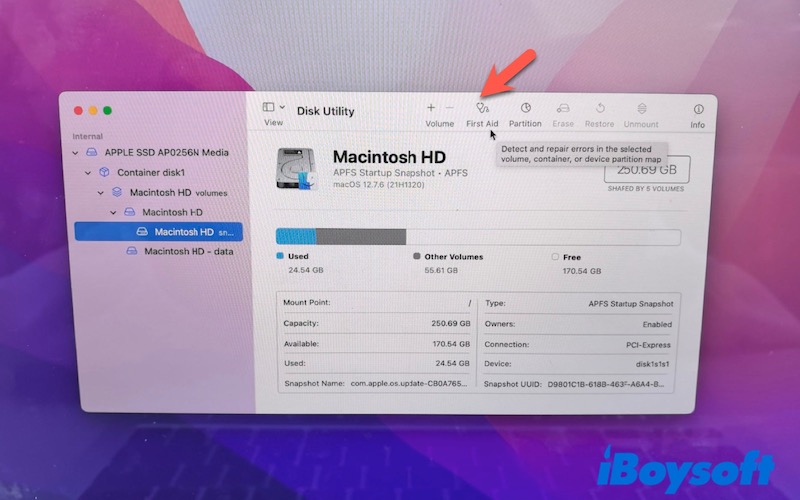Screen dimensions: 800x500
Task: Click the APPLE SSD drive icon
Action: [x=92, y=152]
